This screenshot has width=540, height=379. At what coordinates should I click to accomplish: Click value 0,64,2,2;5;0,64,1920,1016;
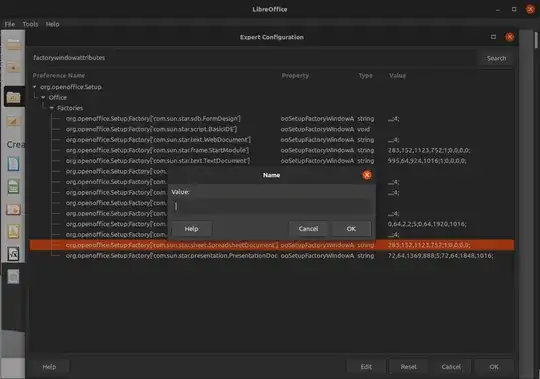pyautogui.click(x=427, y=224)
